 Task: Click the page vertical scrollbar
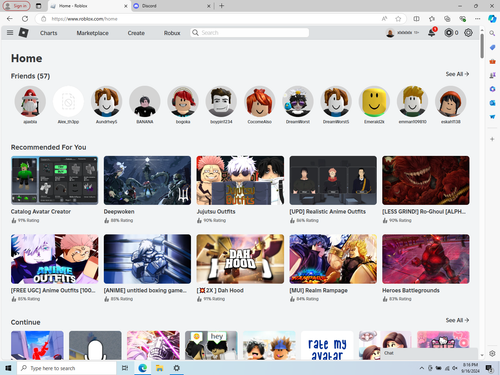(x=482, y=46)
